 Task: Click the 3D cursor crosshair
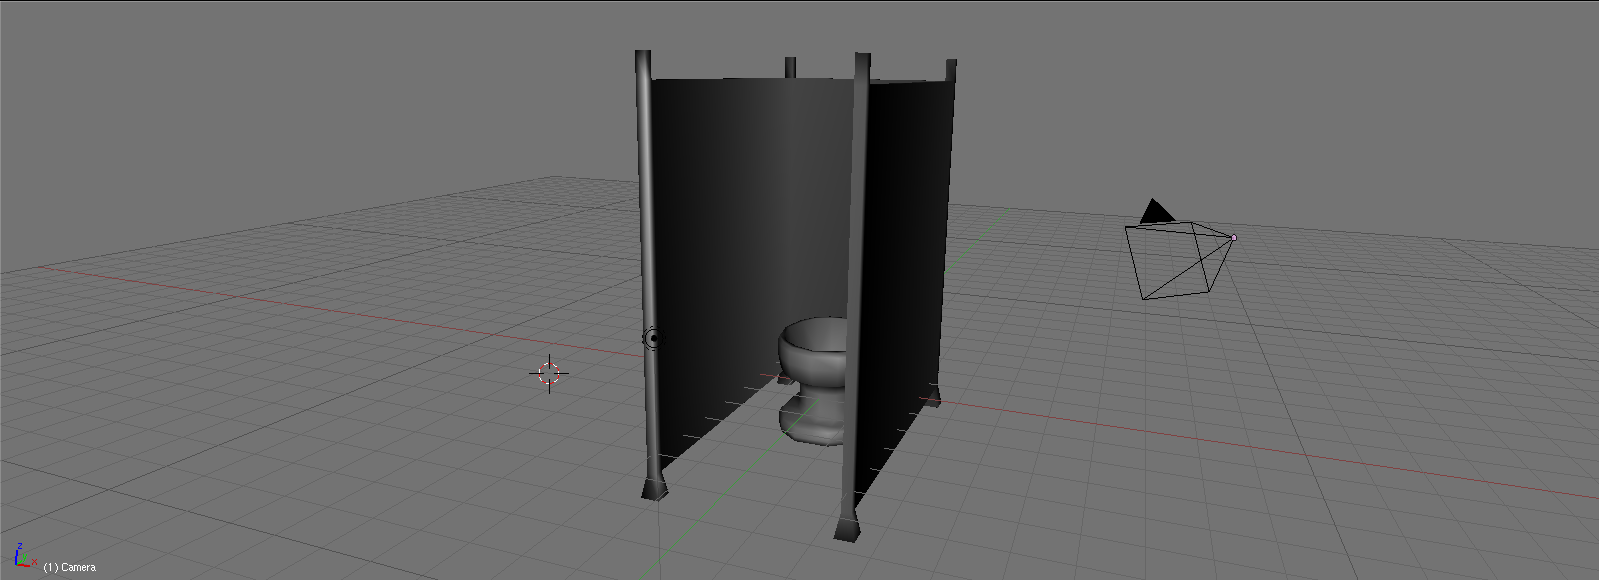point(549,373)
